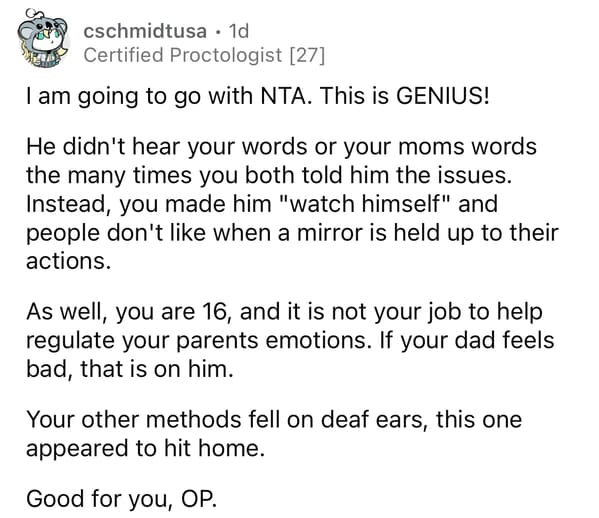Click the line about a mirror held up
599x518 pixels.
(x=292, y=233)
